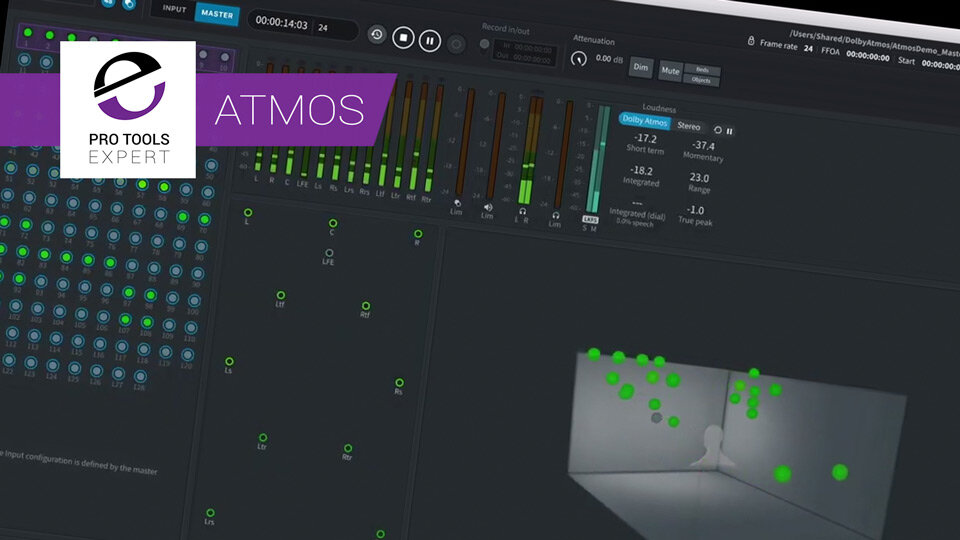The width and height of the screenshot is (960, 540).
Task: Click object indicator 100
Action: pyautogui.click(x=193, y=301)
